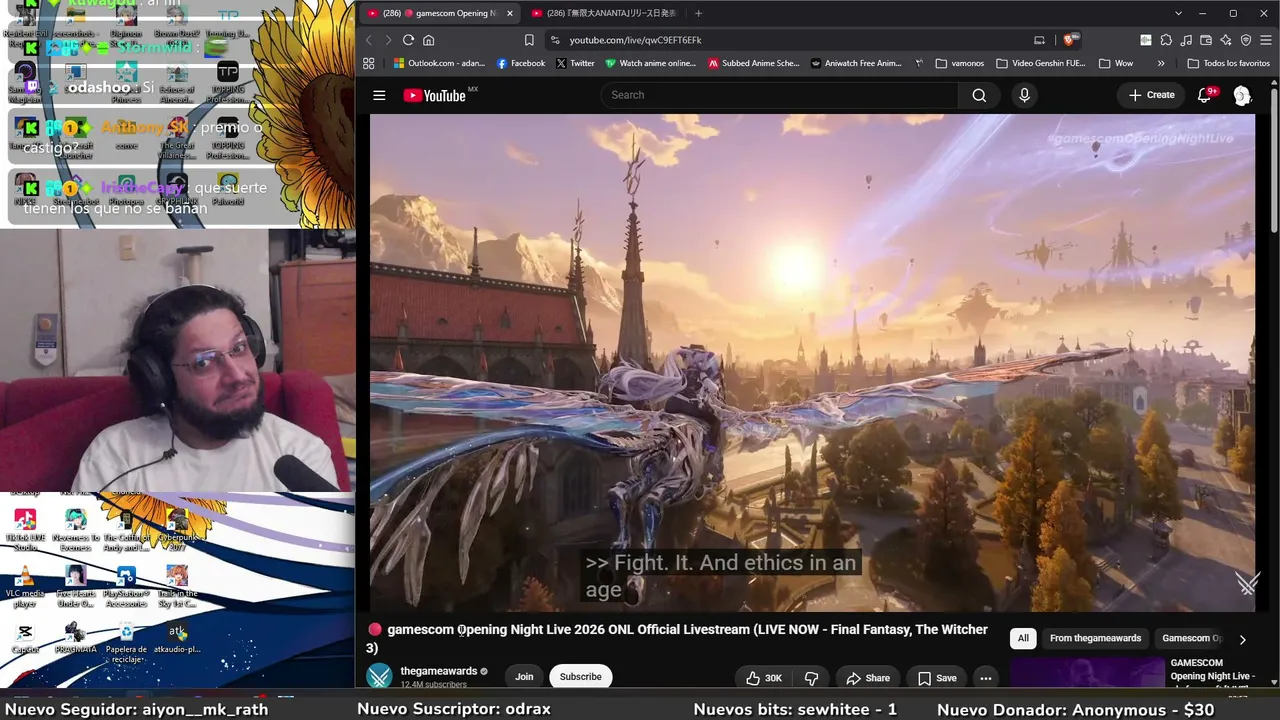The height and width of the screenshot is (720, 1280).
Task: Select the All filter chip
Action: pos(1023,639)
